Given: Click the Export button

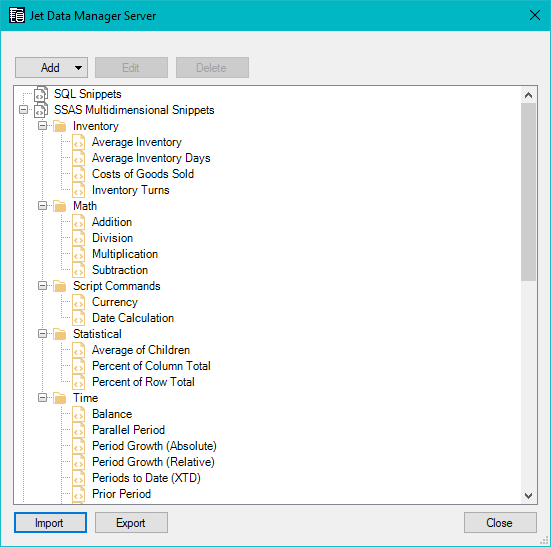Looking at the screenshot, I should pyautogui.click(x=131, y=523).
